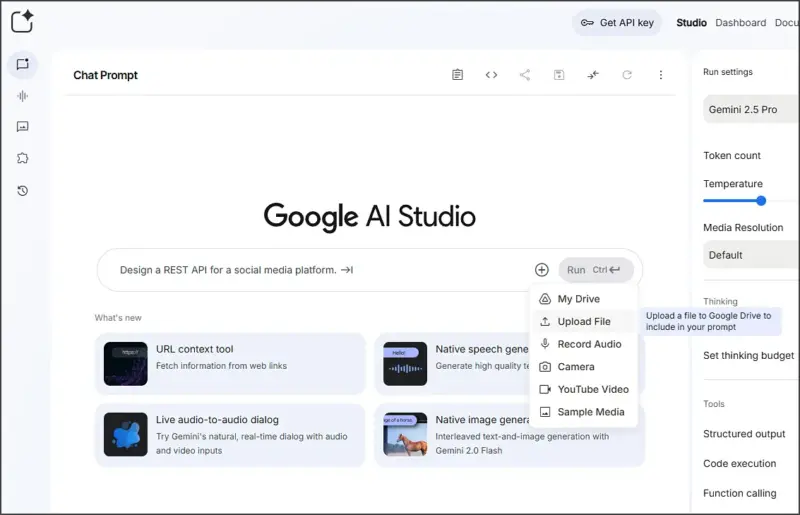Click the Google Drive icon in menu
Screen dimensions: 800x515
(545, 299)
